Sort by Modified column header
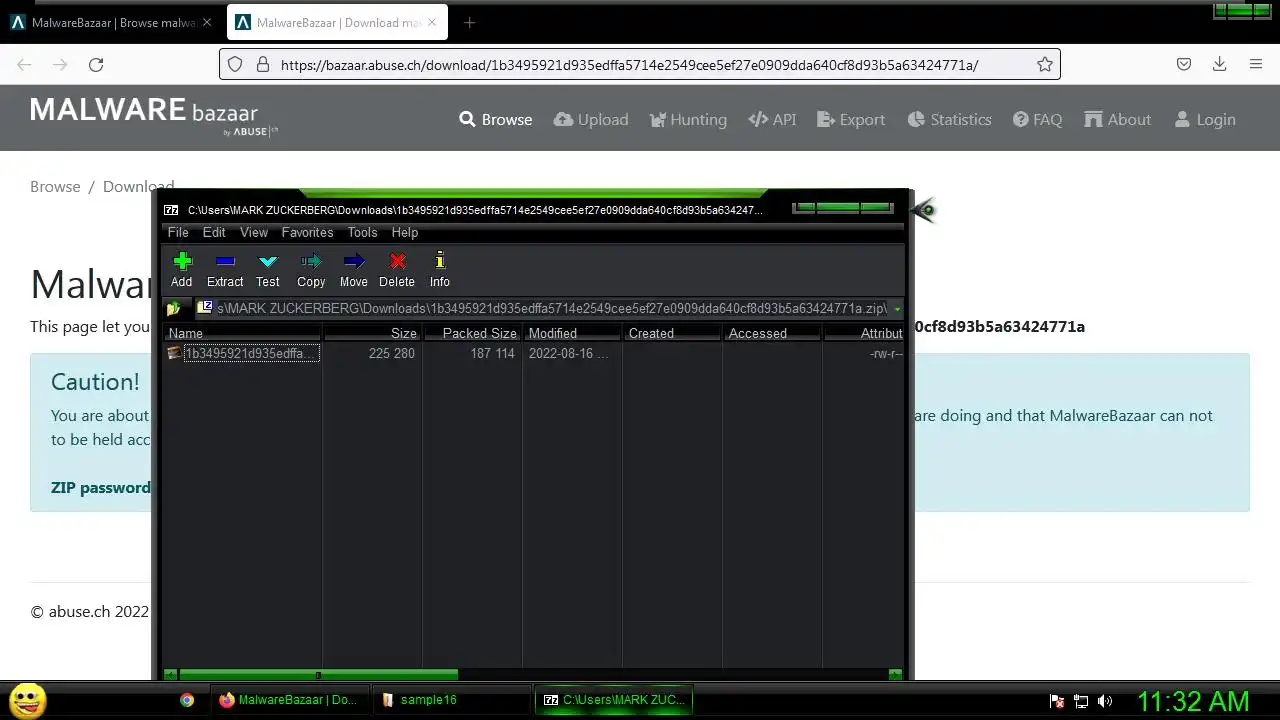The width and height of the screenshot is (1280, 720). click(572, 333)
